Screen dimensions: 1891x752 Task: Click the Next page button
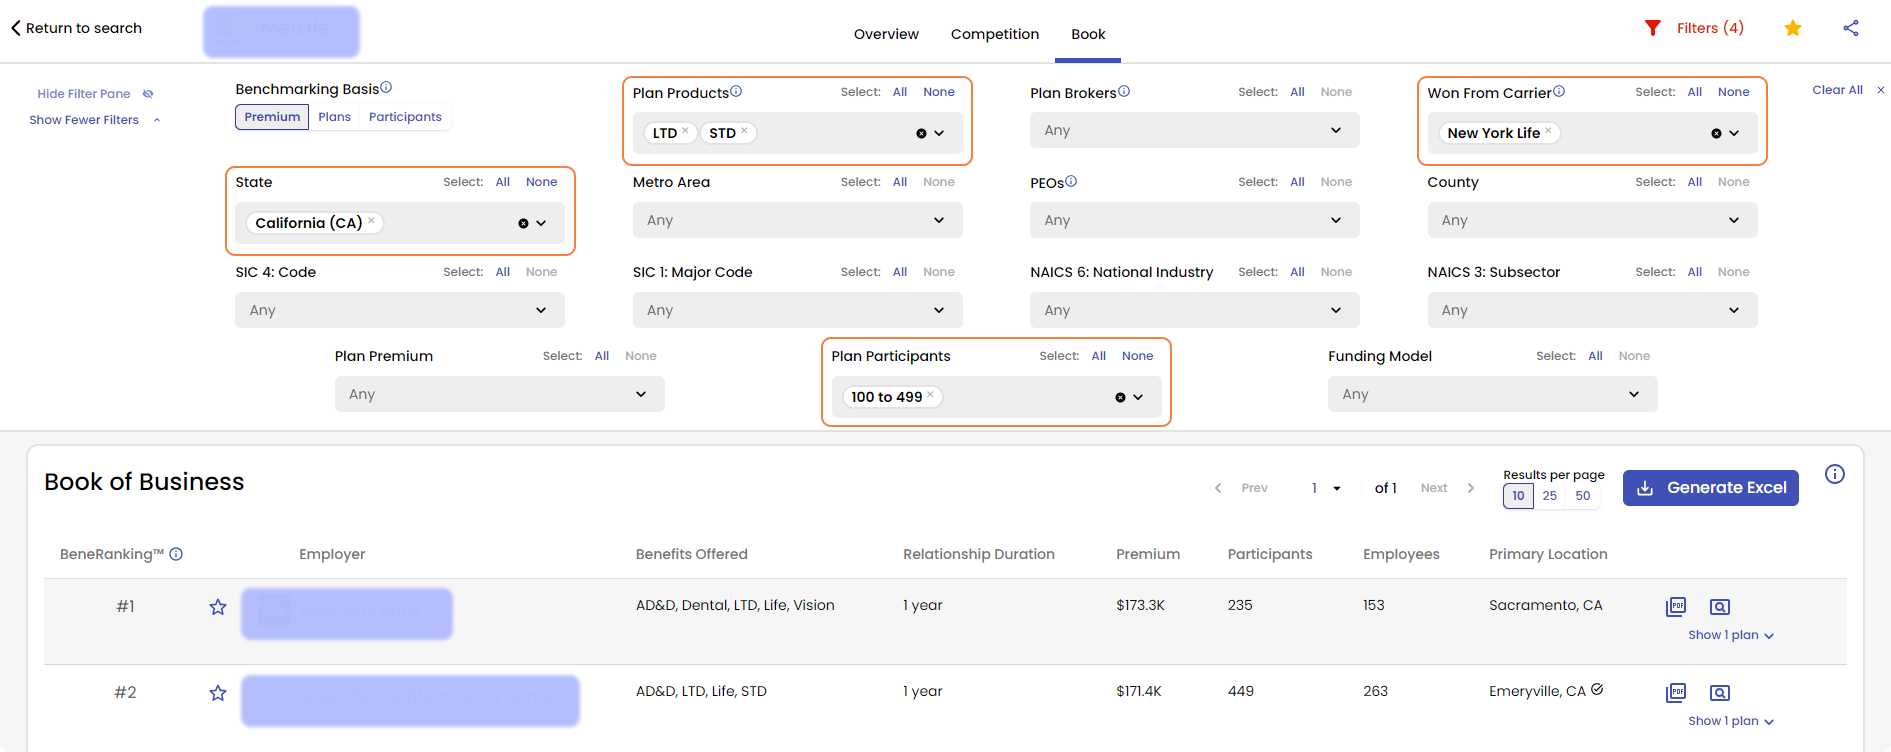click(1447, 488)
